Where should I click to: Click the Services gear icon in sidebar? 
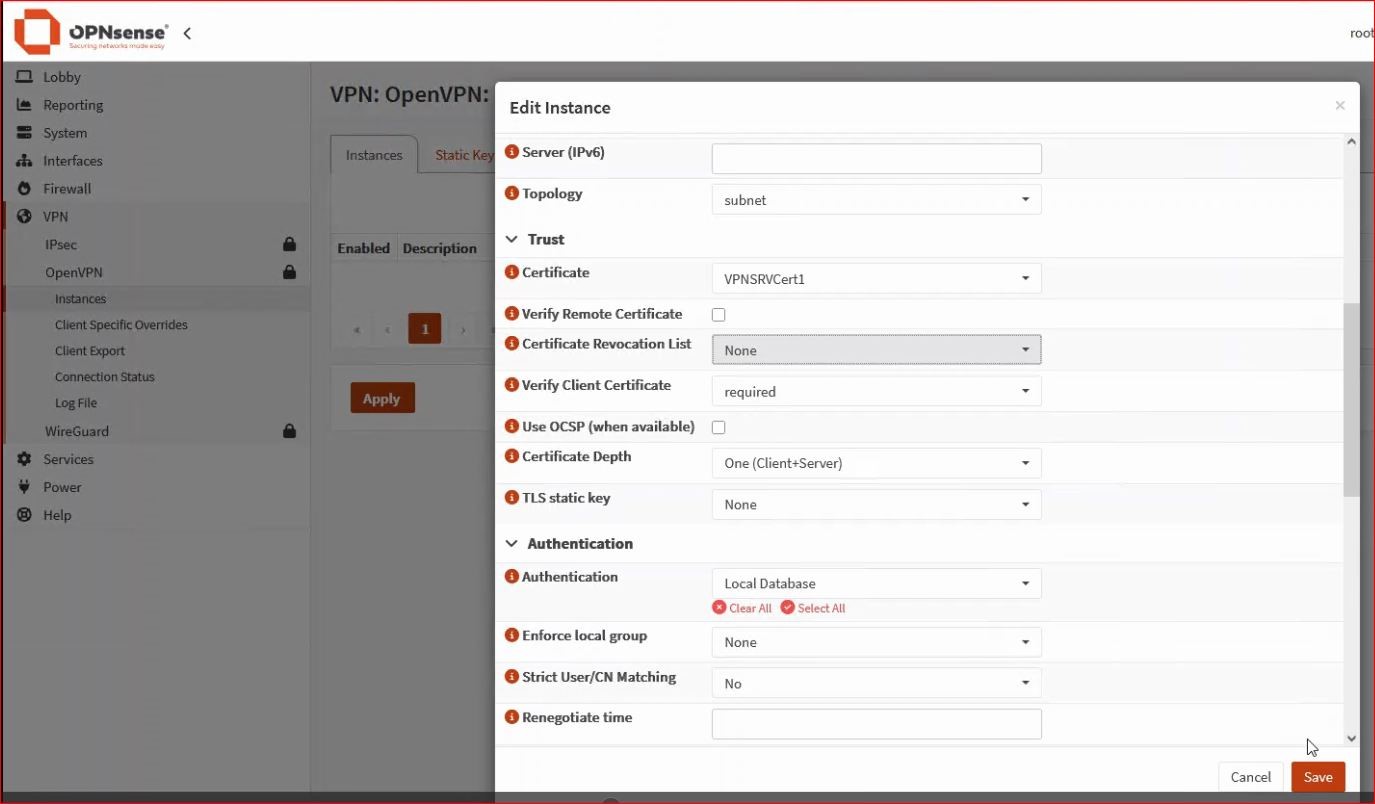[x=24, y=459]
